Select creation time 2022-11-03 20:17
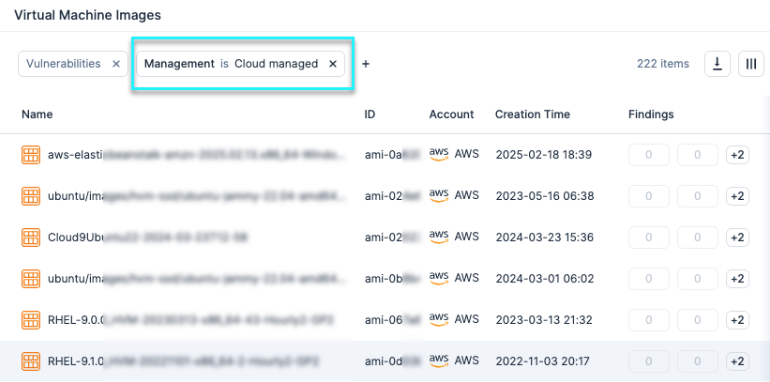 544,361
